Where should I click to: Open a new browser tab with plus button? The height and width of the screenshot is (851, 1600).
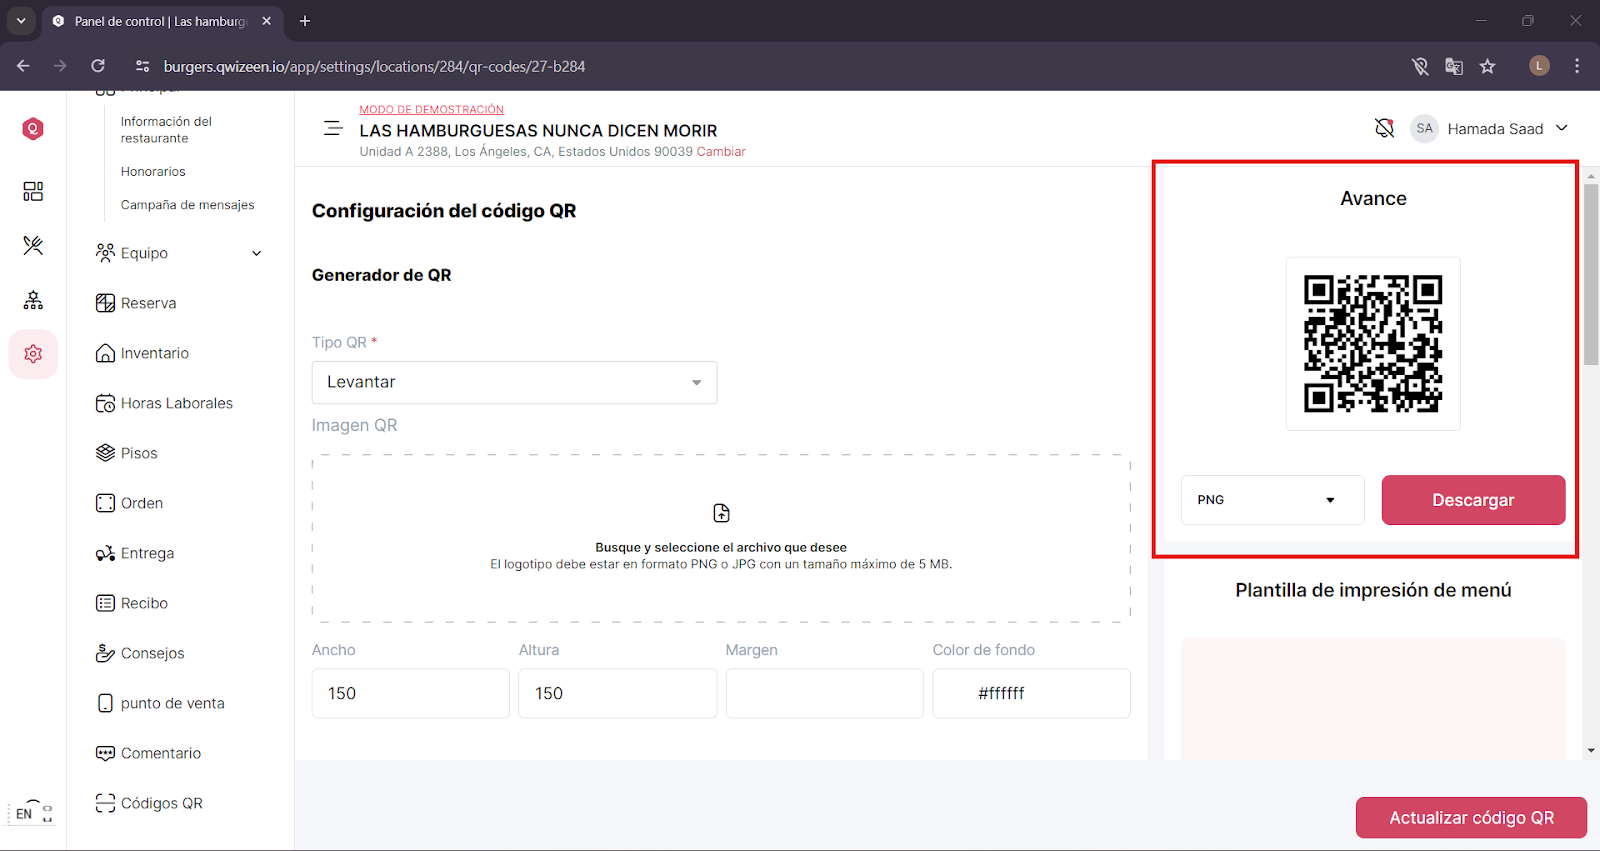tap(305, 21)
